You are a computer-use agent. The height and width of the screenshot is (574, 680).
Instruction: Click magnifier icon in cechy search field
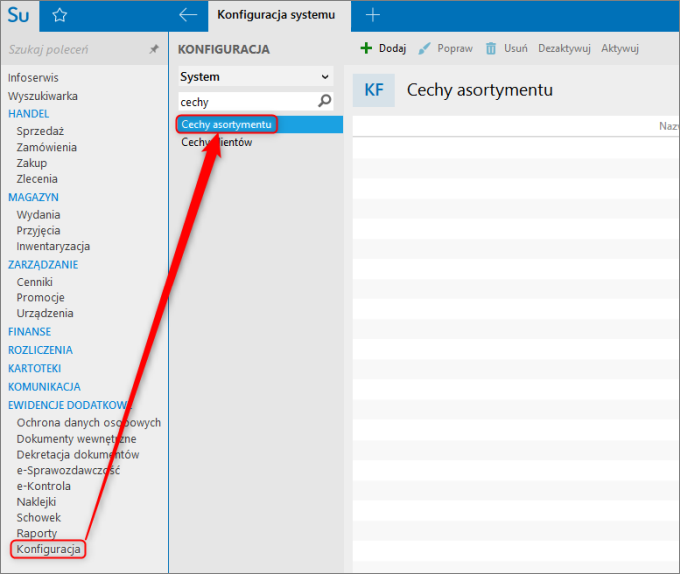pos(324,101)
